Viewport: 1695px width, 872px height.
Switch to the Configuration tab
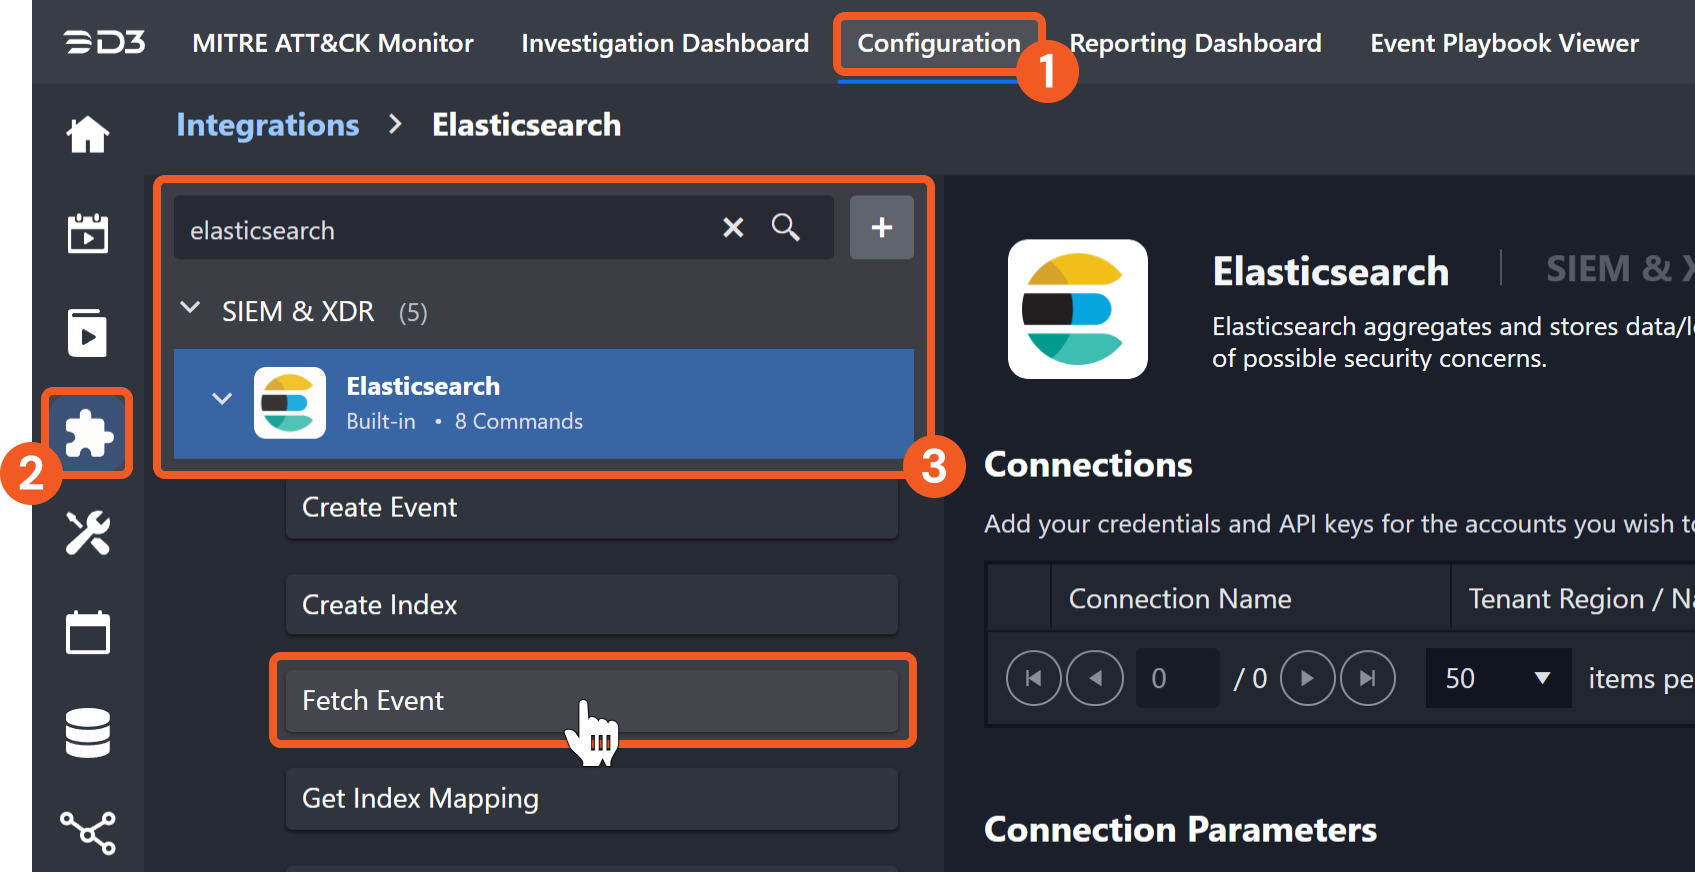click(x=938, y=44)
